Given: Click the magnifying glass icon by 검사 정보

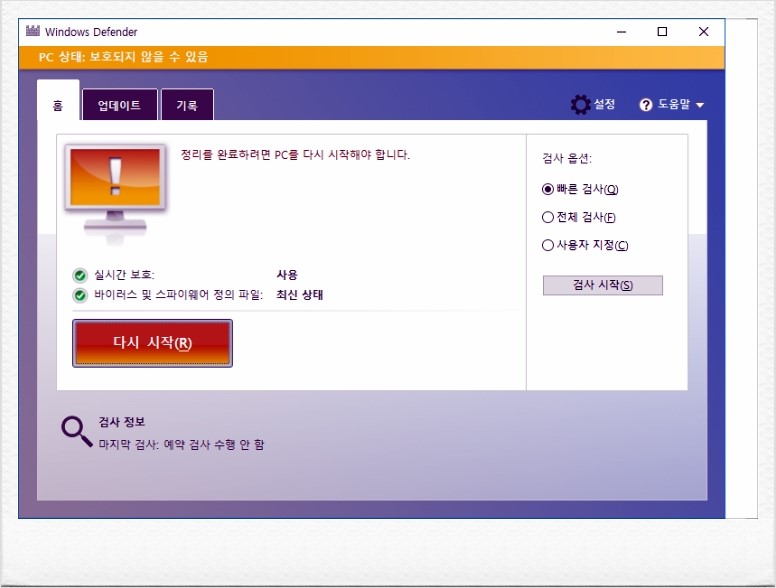Looking at the screenshot, I should 77,432.
